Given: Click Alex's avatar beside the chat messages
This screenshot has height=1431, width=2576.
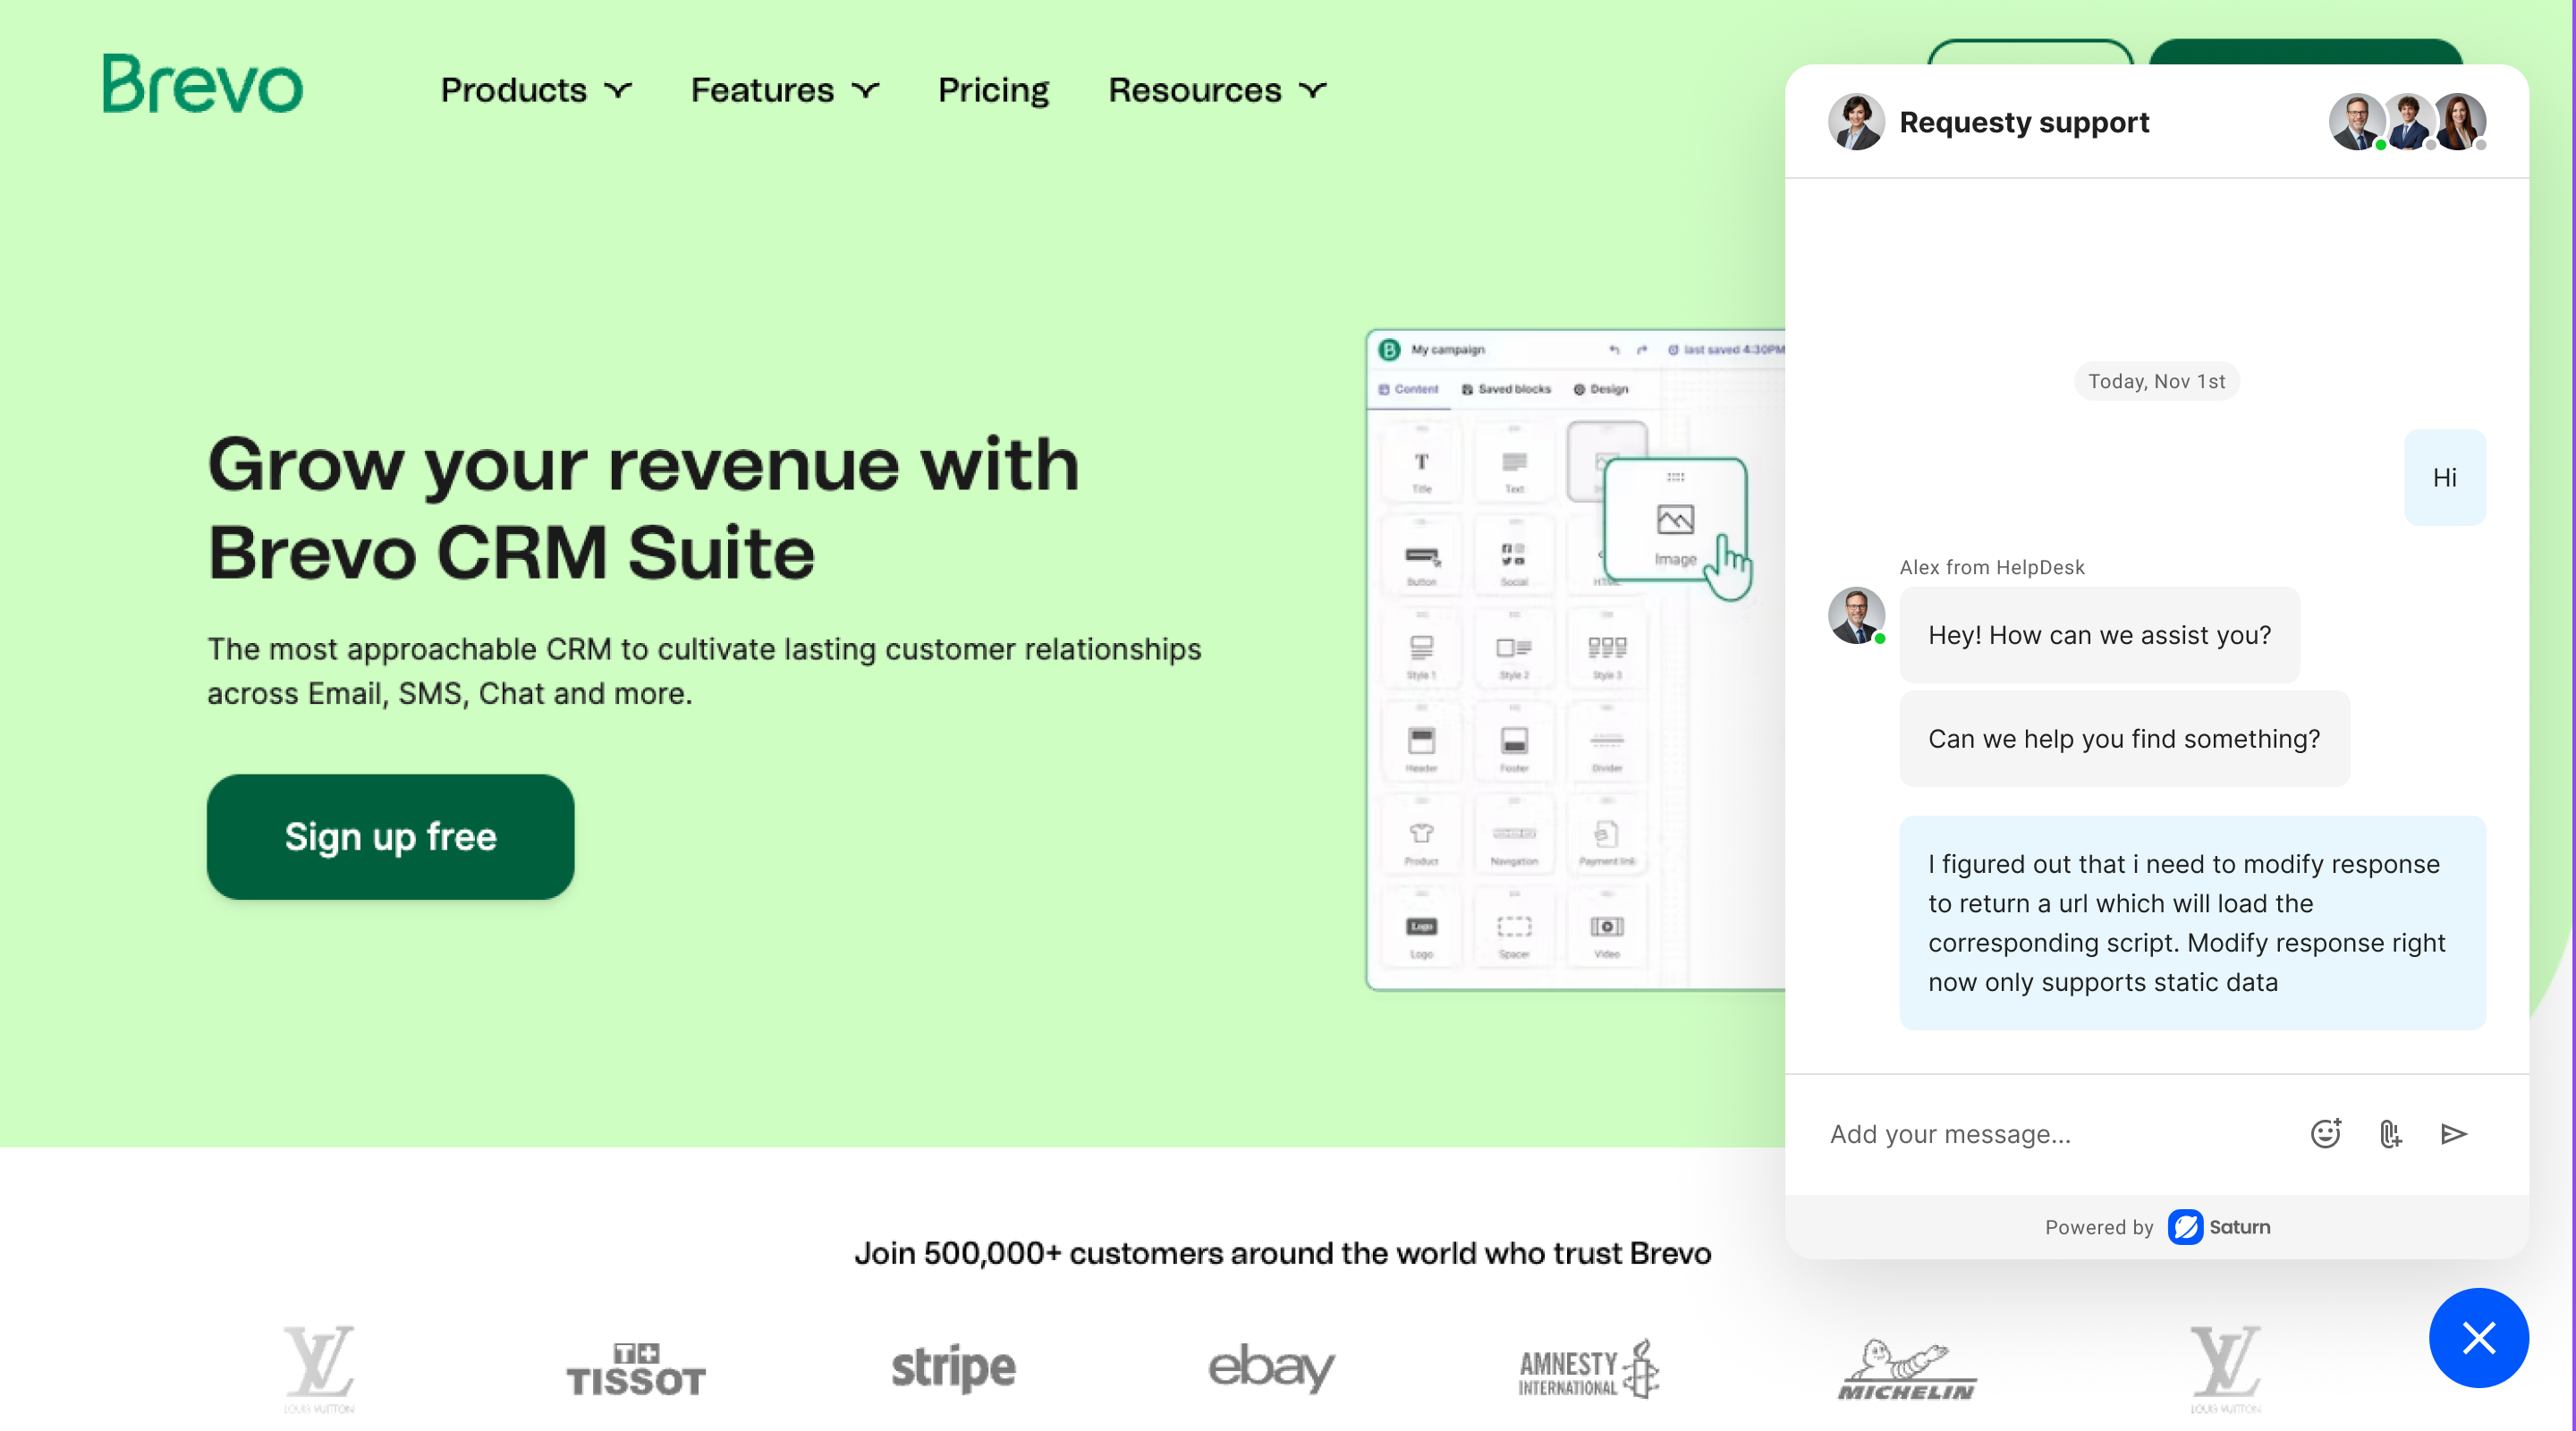Looking at the screenshot, I should click(x=1857, y=615).
